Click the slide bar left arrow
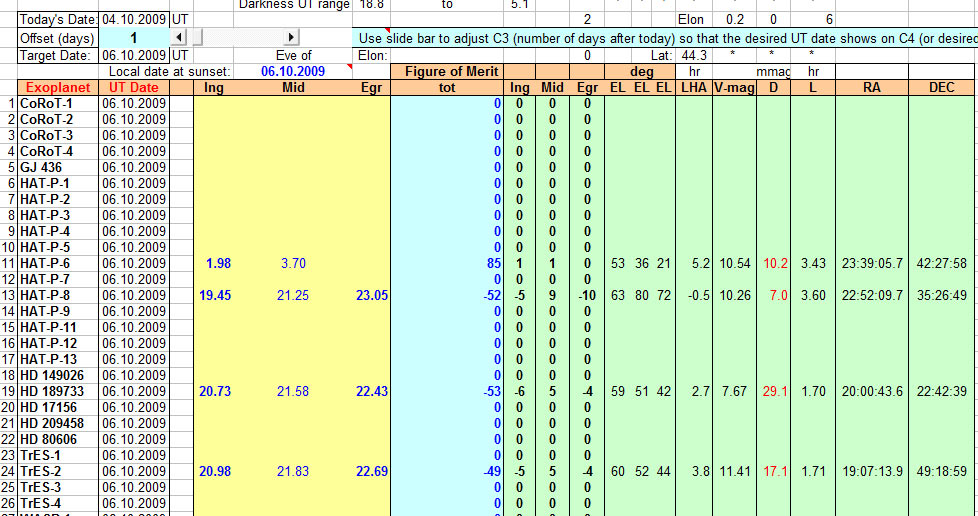Viewport: 978px width, 516px height. [179, 37]
